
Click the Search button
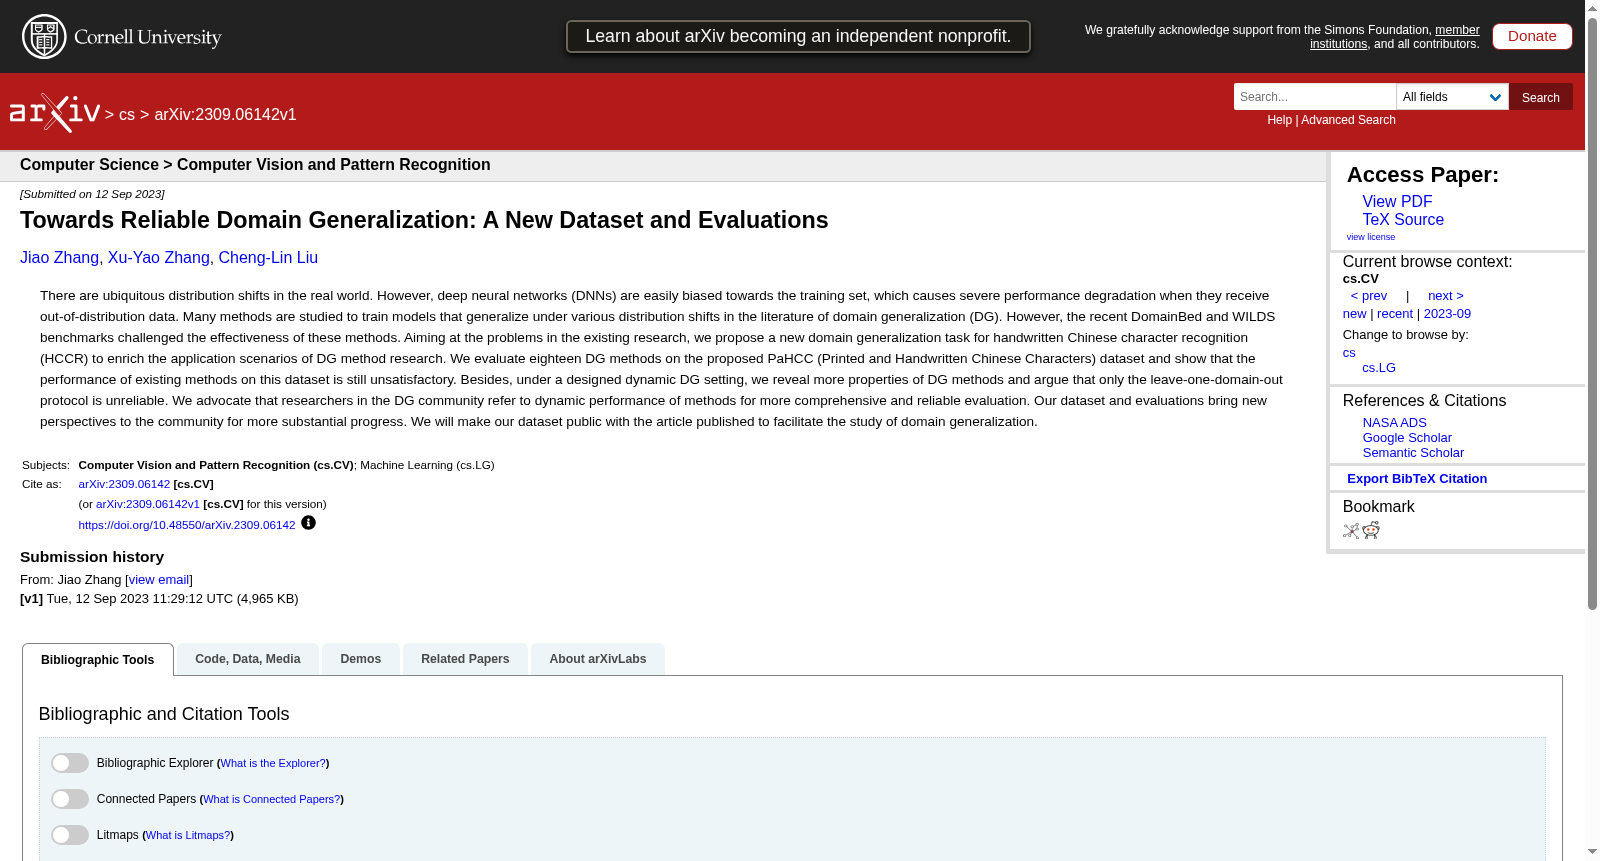(x=1540, y=97)
